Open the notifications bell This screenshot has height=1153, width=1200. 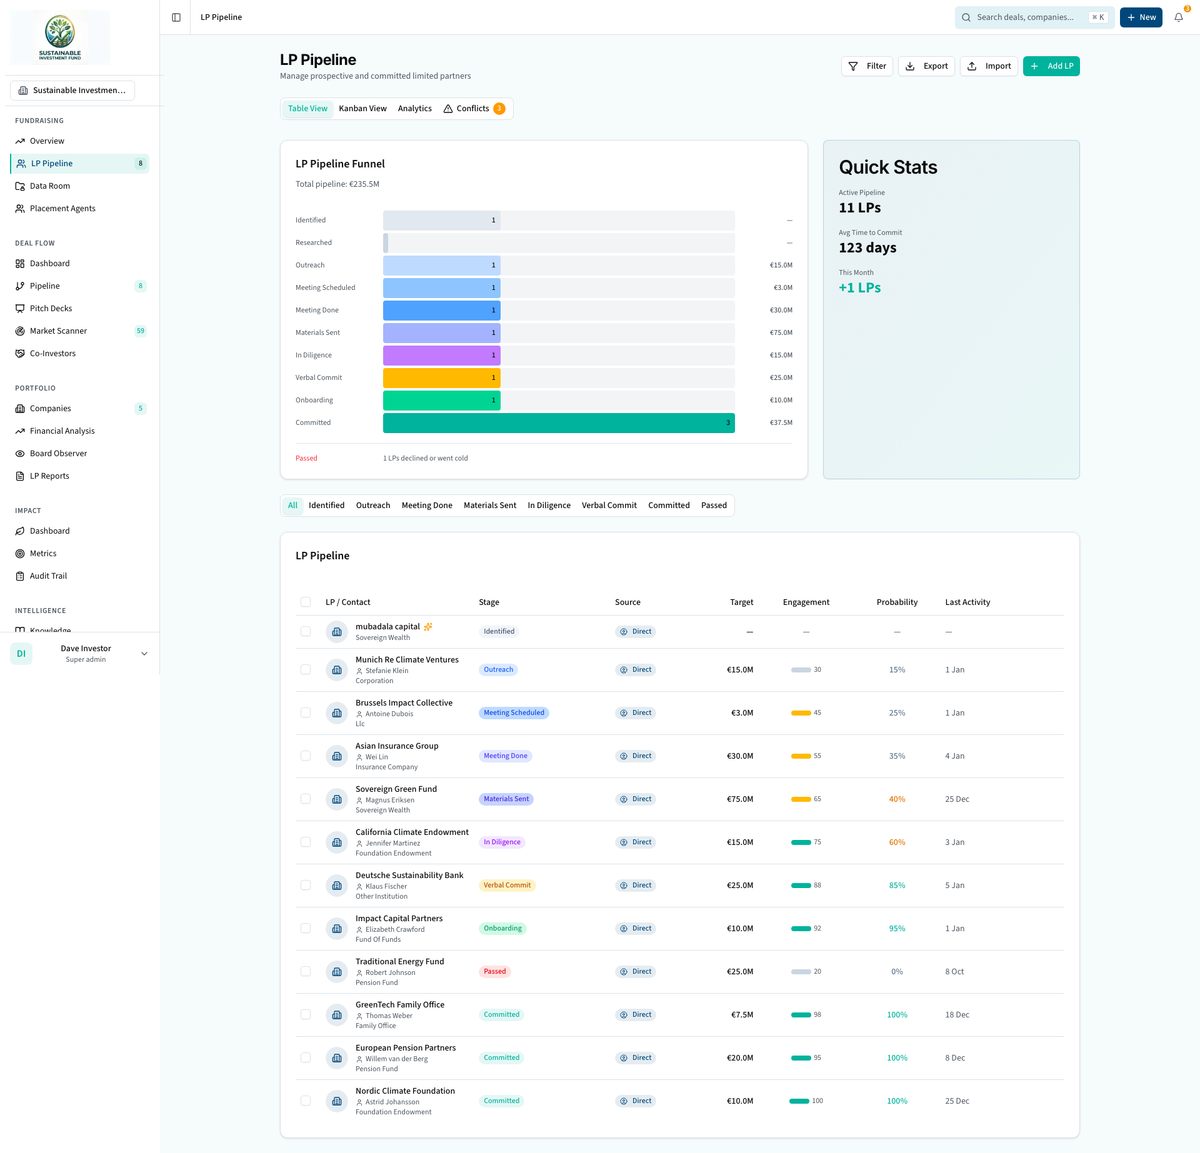(x=1178, y=17)
